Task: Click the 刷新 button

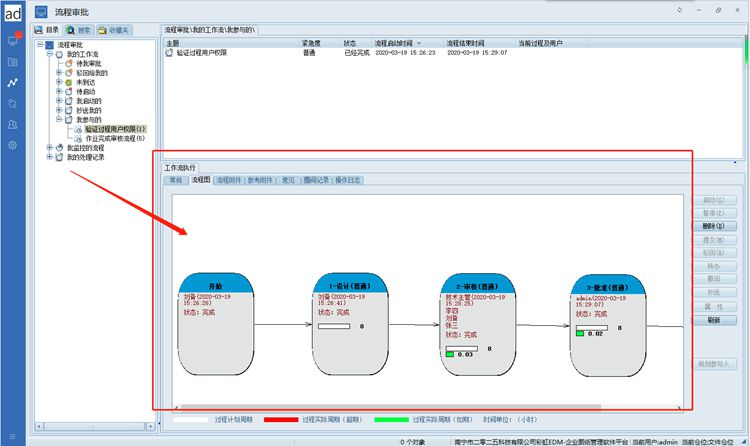Action: click(x=713, y=320)
